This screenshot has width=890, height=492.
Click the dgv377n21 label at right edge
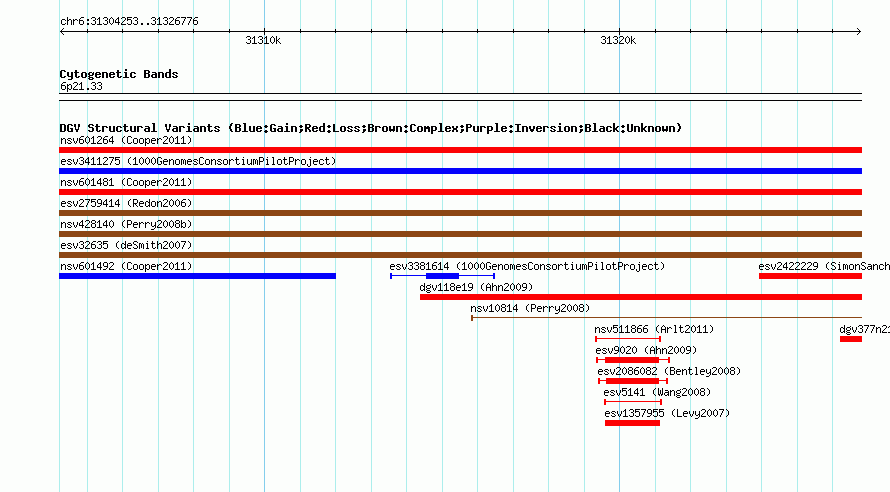[864, 329]
